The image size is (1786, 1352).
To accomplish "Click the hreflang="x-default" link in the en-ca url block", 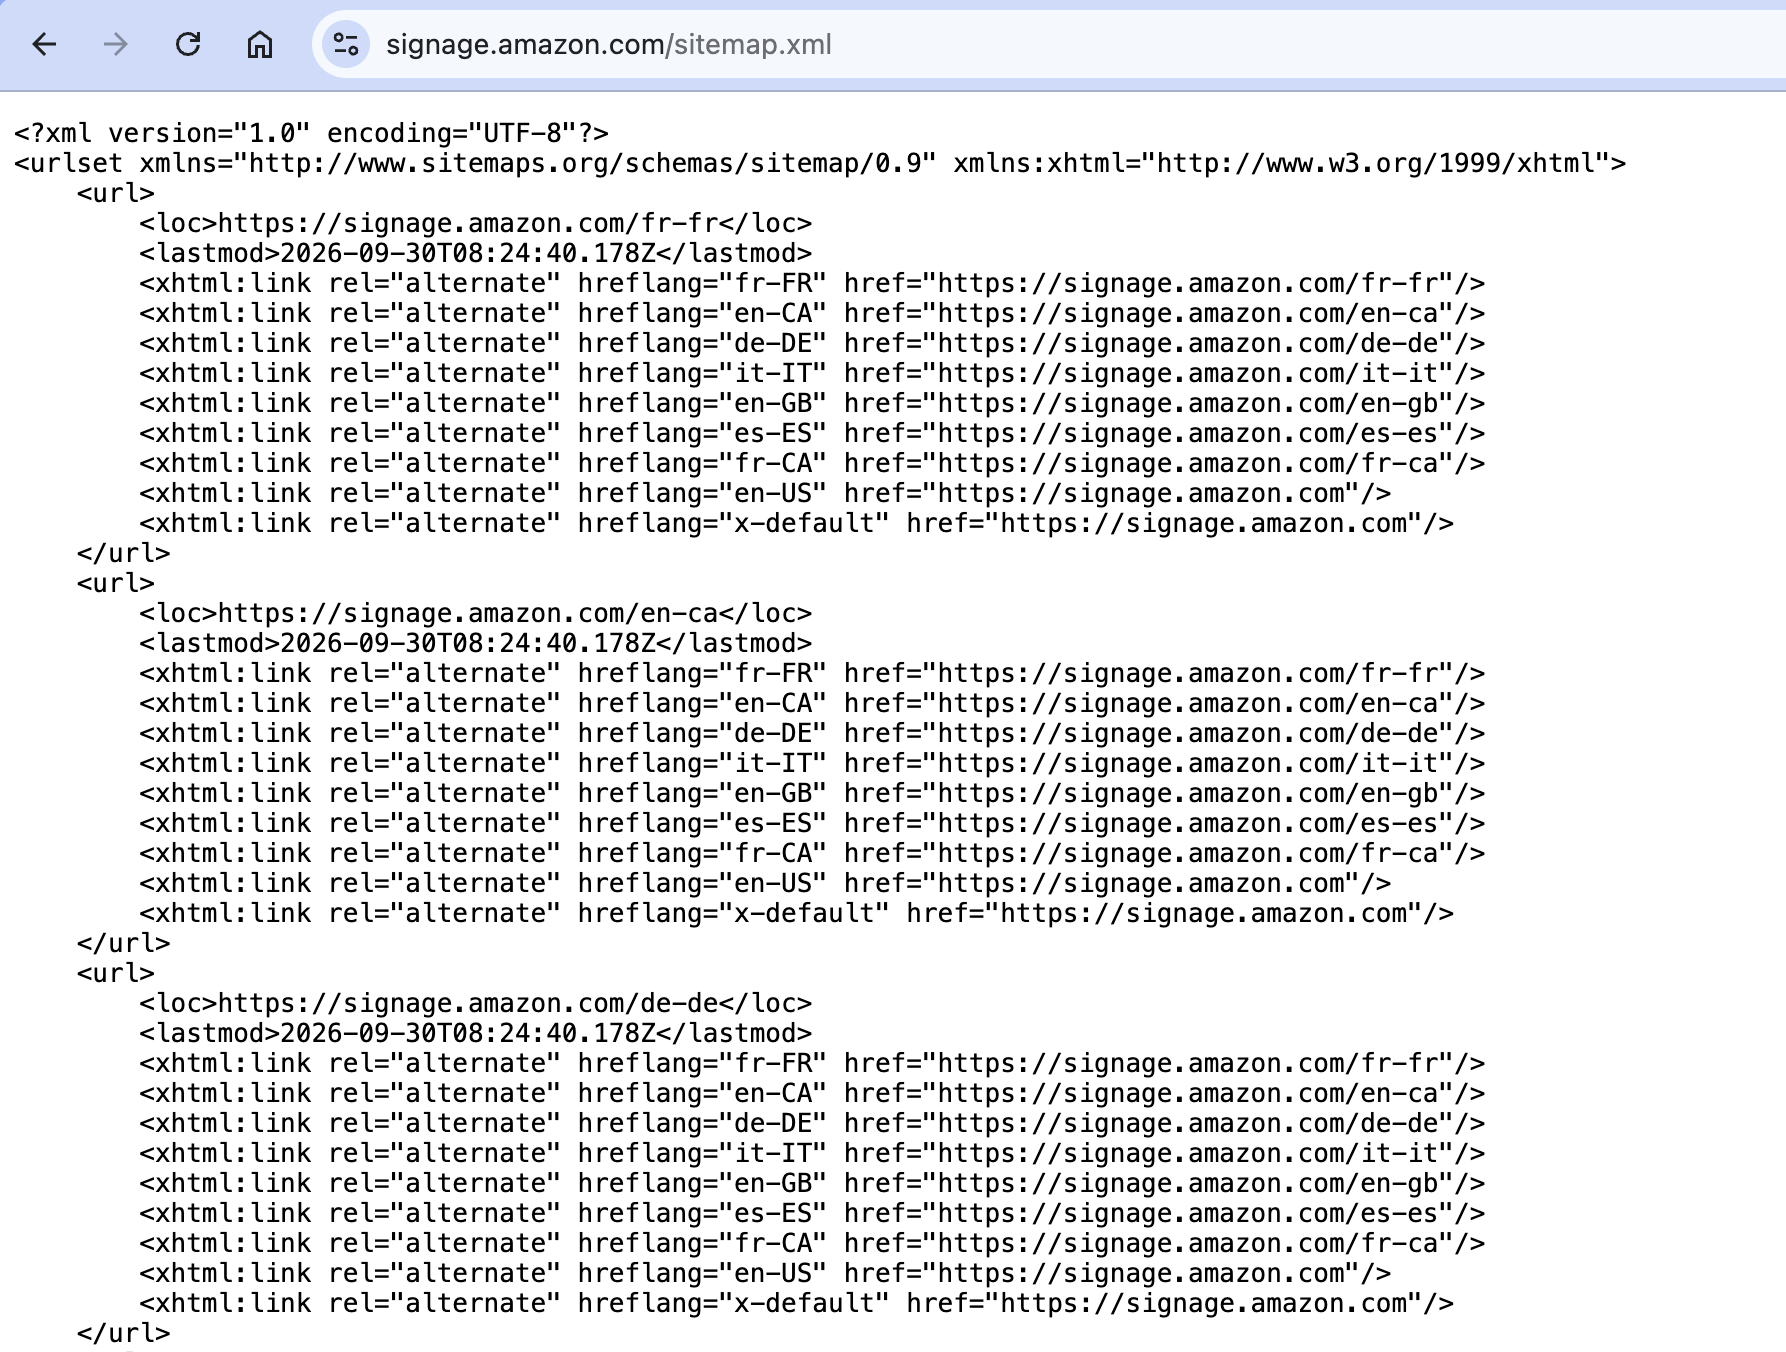I will pyautogui.click(x=797, y=913).
